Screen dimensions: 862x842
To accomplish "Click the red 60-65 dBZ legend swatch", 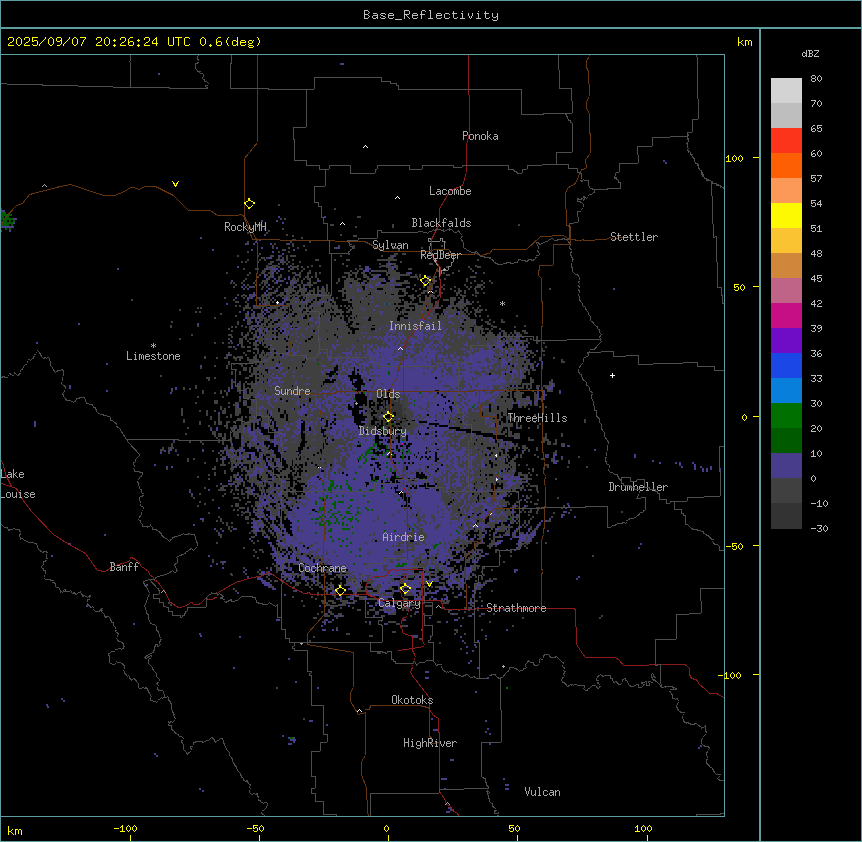I will (x=786, y=141).
